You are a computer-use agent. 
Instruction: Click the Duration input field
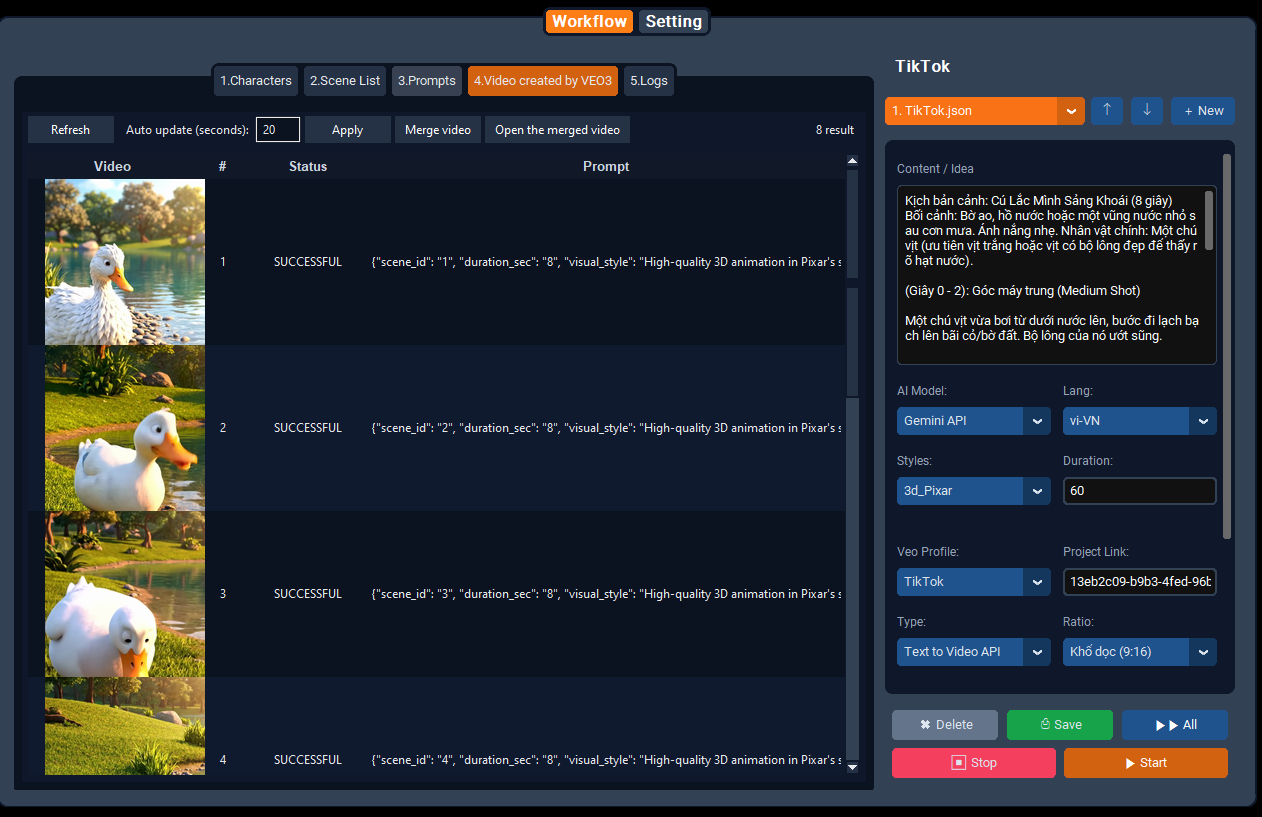[1139, 491]
